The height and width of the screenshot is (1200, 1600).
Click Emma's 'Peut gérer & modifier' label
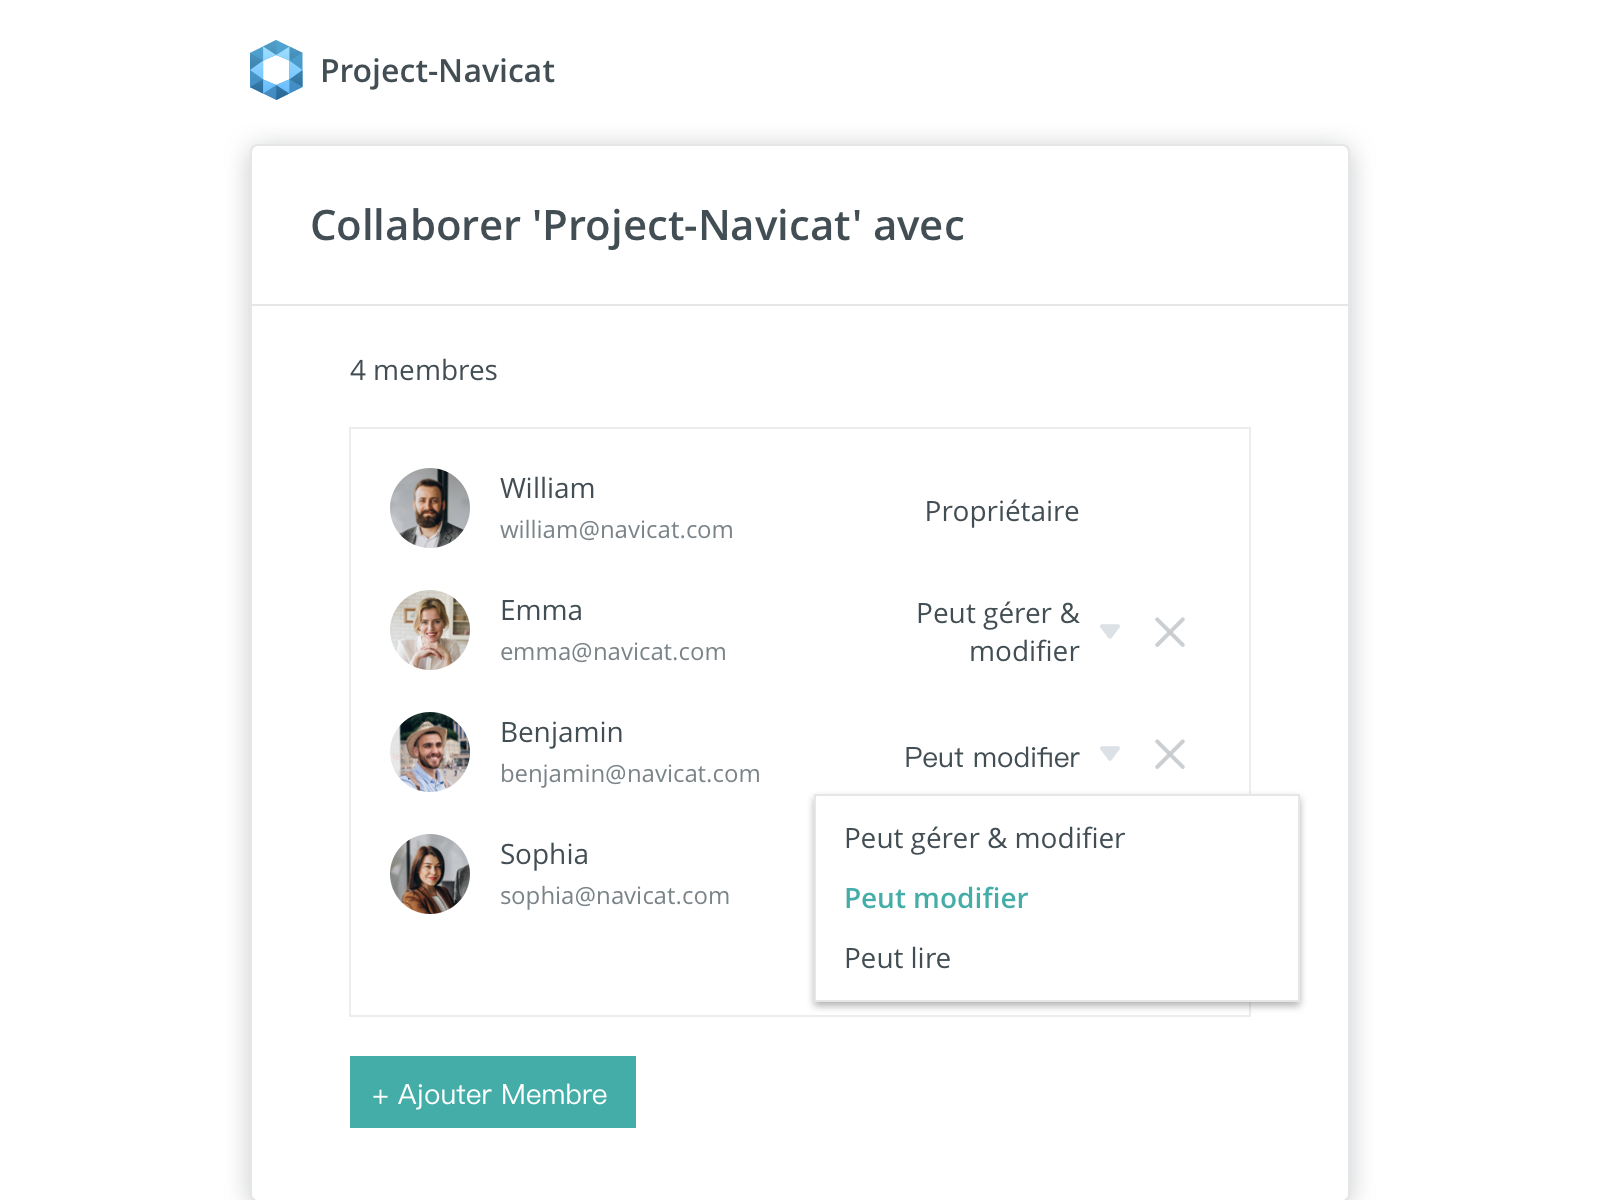pos(998,632)
